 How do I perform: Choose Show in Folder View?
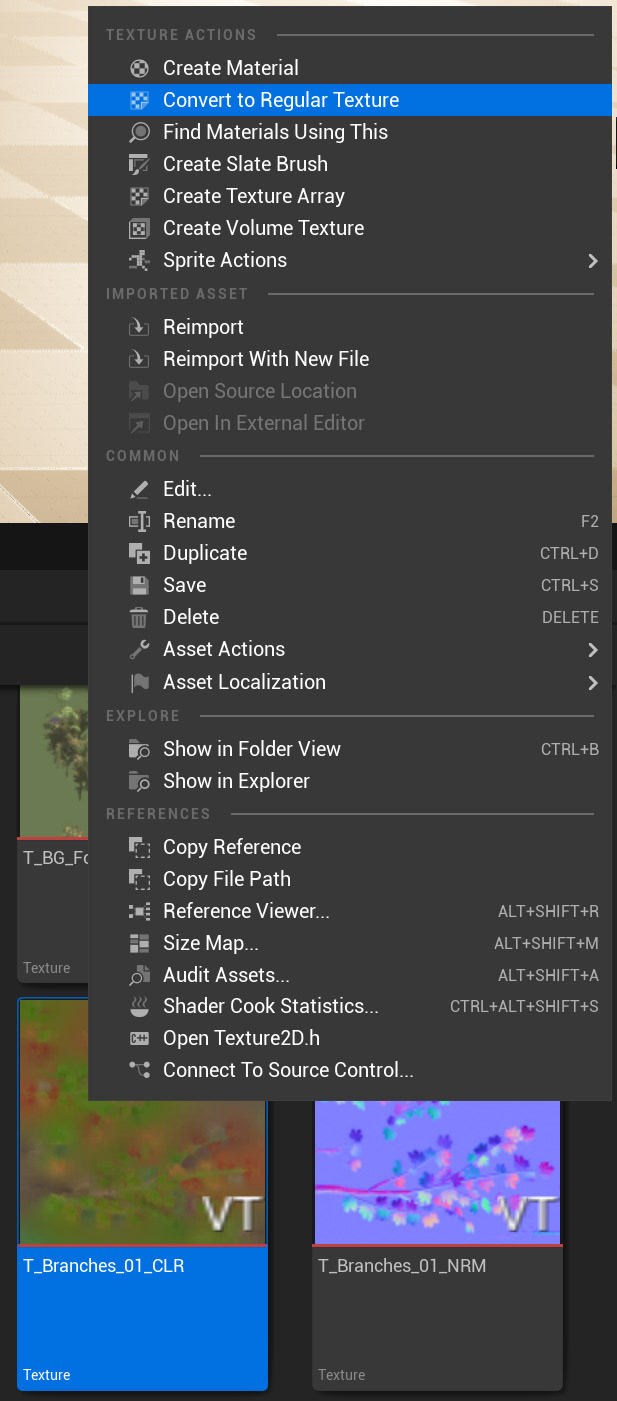350,749
